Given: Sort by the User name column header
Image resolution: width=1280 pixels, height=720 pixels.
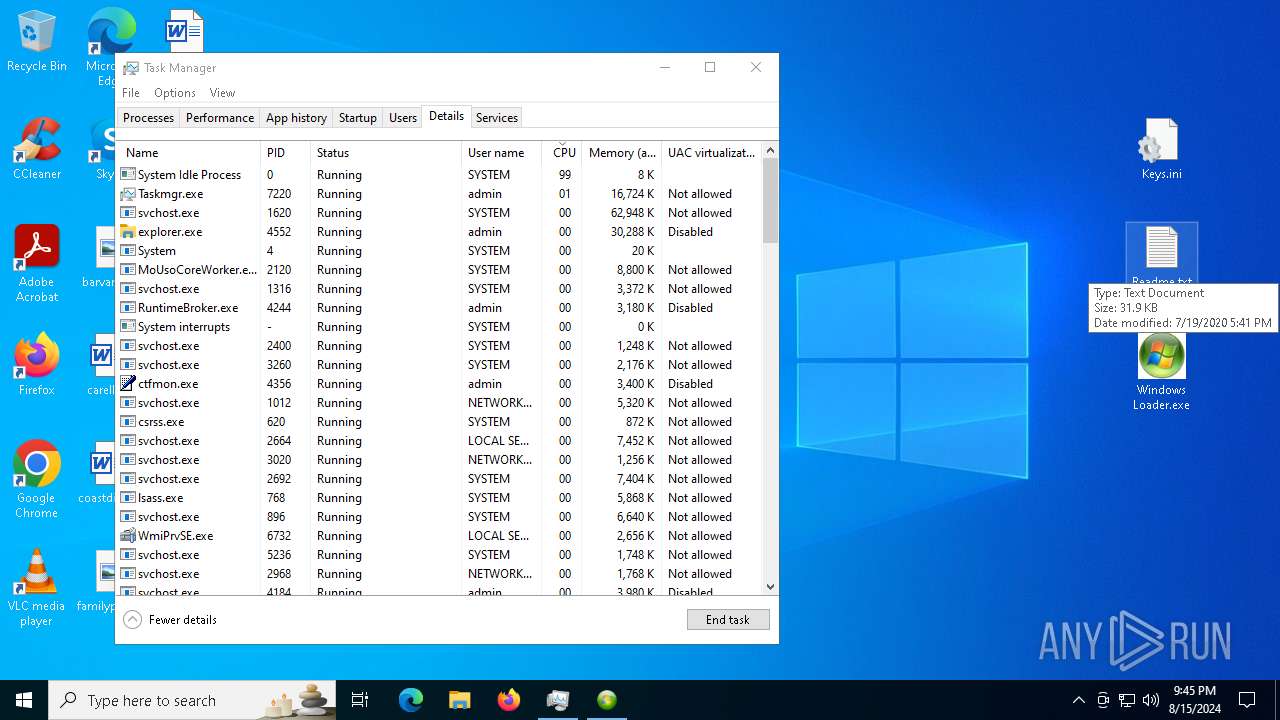Looking at the screenshot, I should point(501,153).
